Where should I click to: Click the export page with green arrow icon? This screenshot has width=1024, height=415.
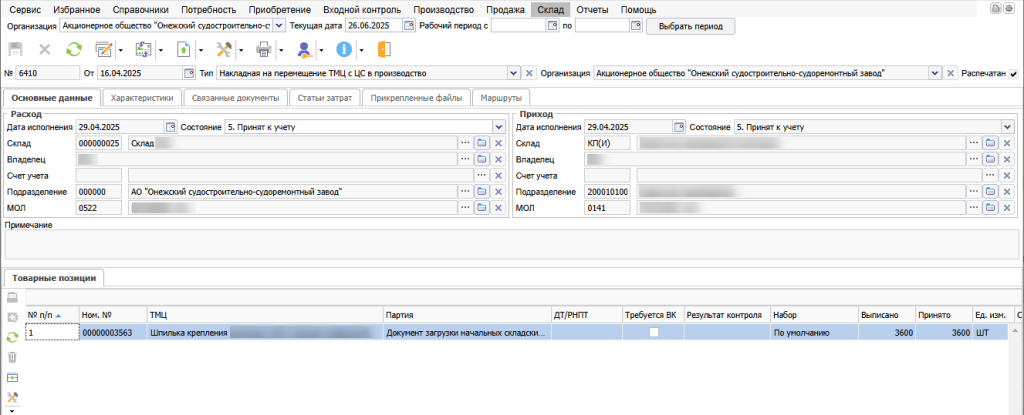[x=184, y=49]
